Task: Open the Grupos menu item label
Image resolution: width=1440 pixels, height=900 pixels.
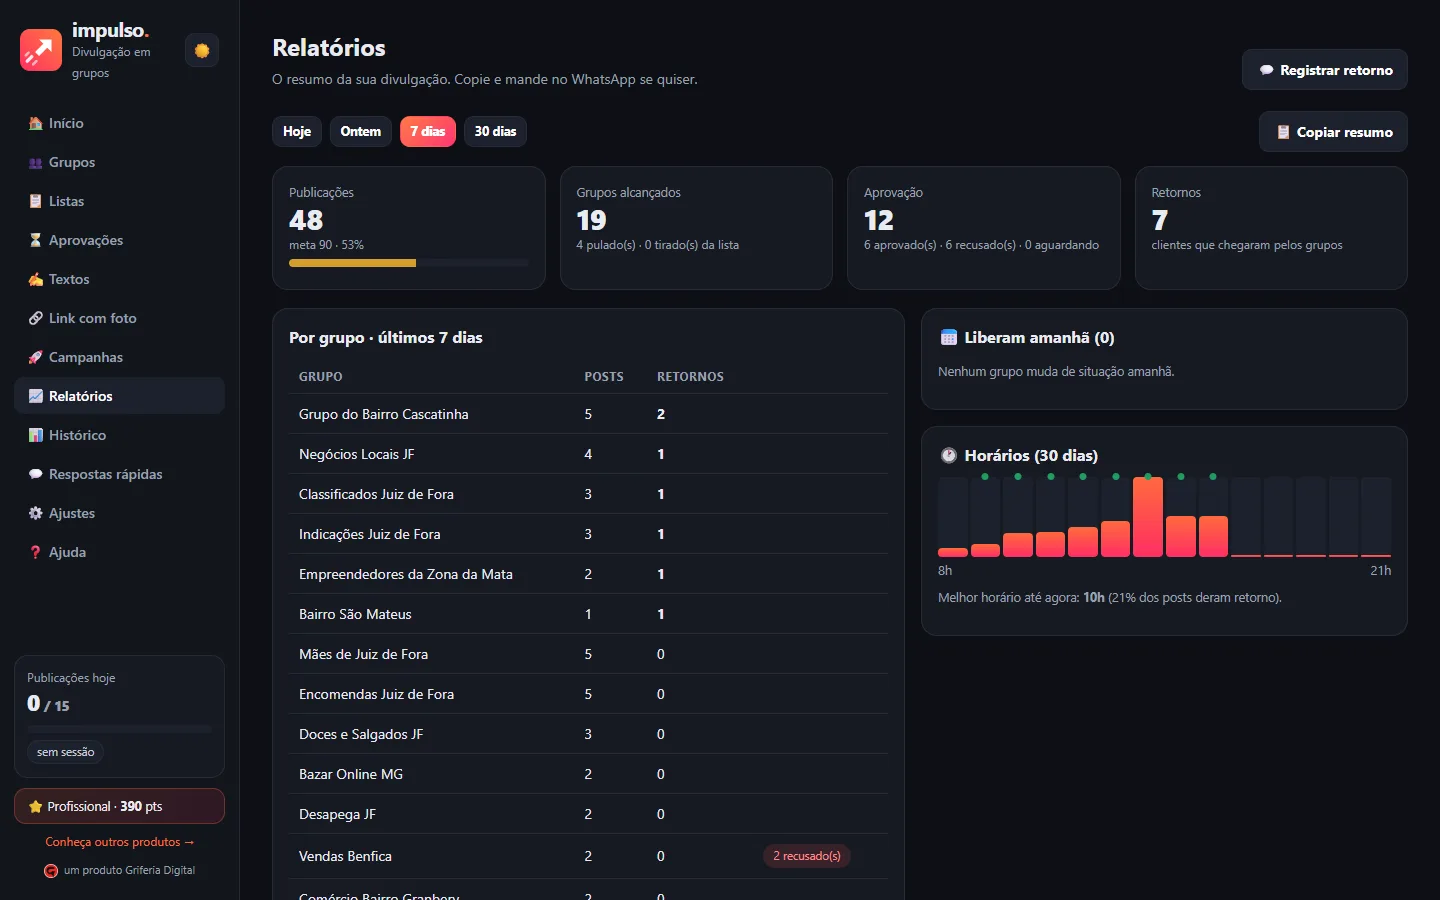Action: point(72,162)
